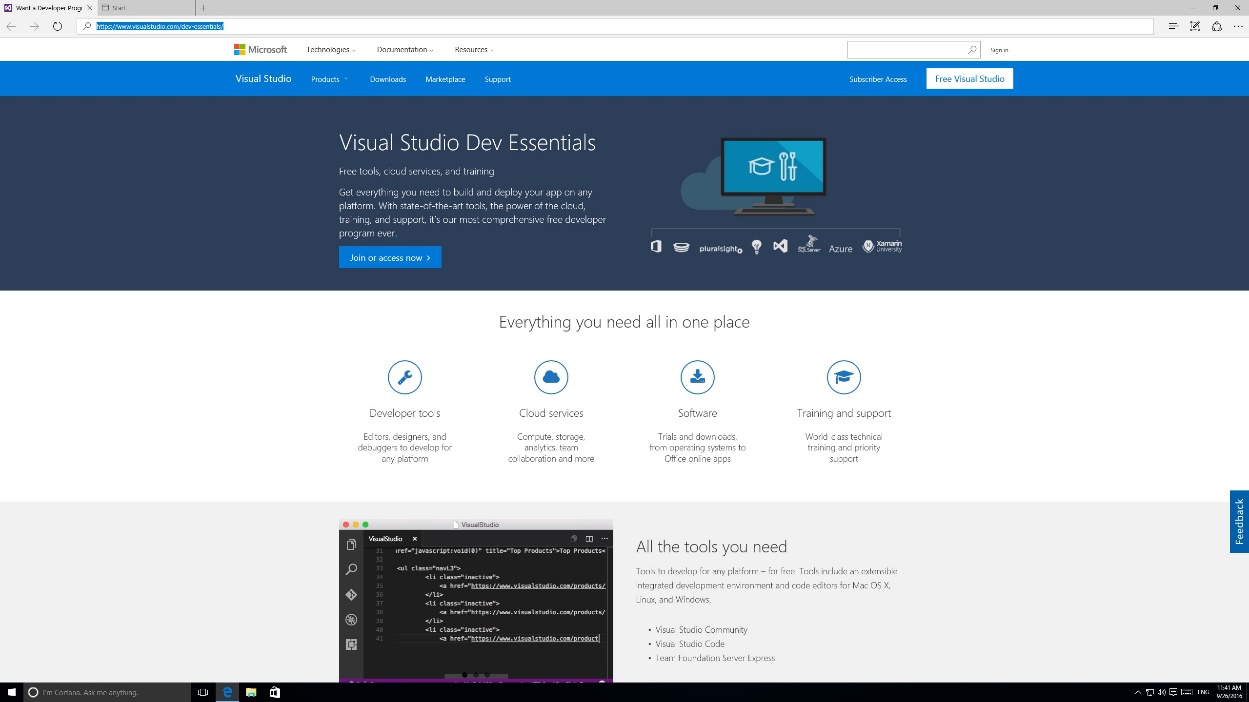Click the 'All the tools you need' heading

click(711, 547)
